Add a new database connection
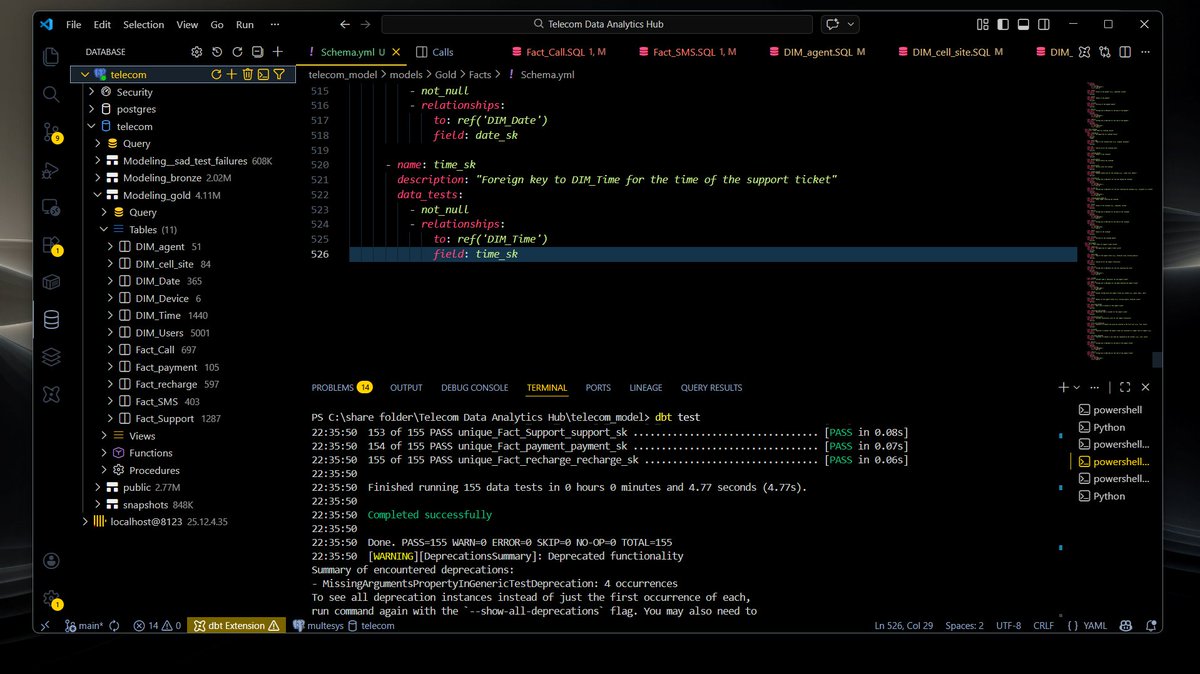Viewport: 1200px width, 674px height. (278, 52)
